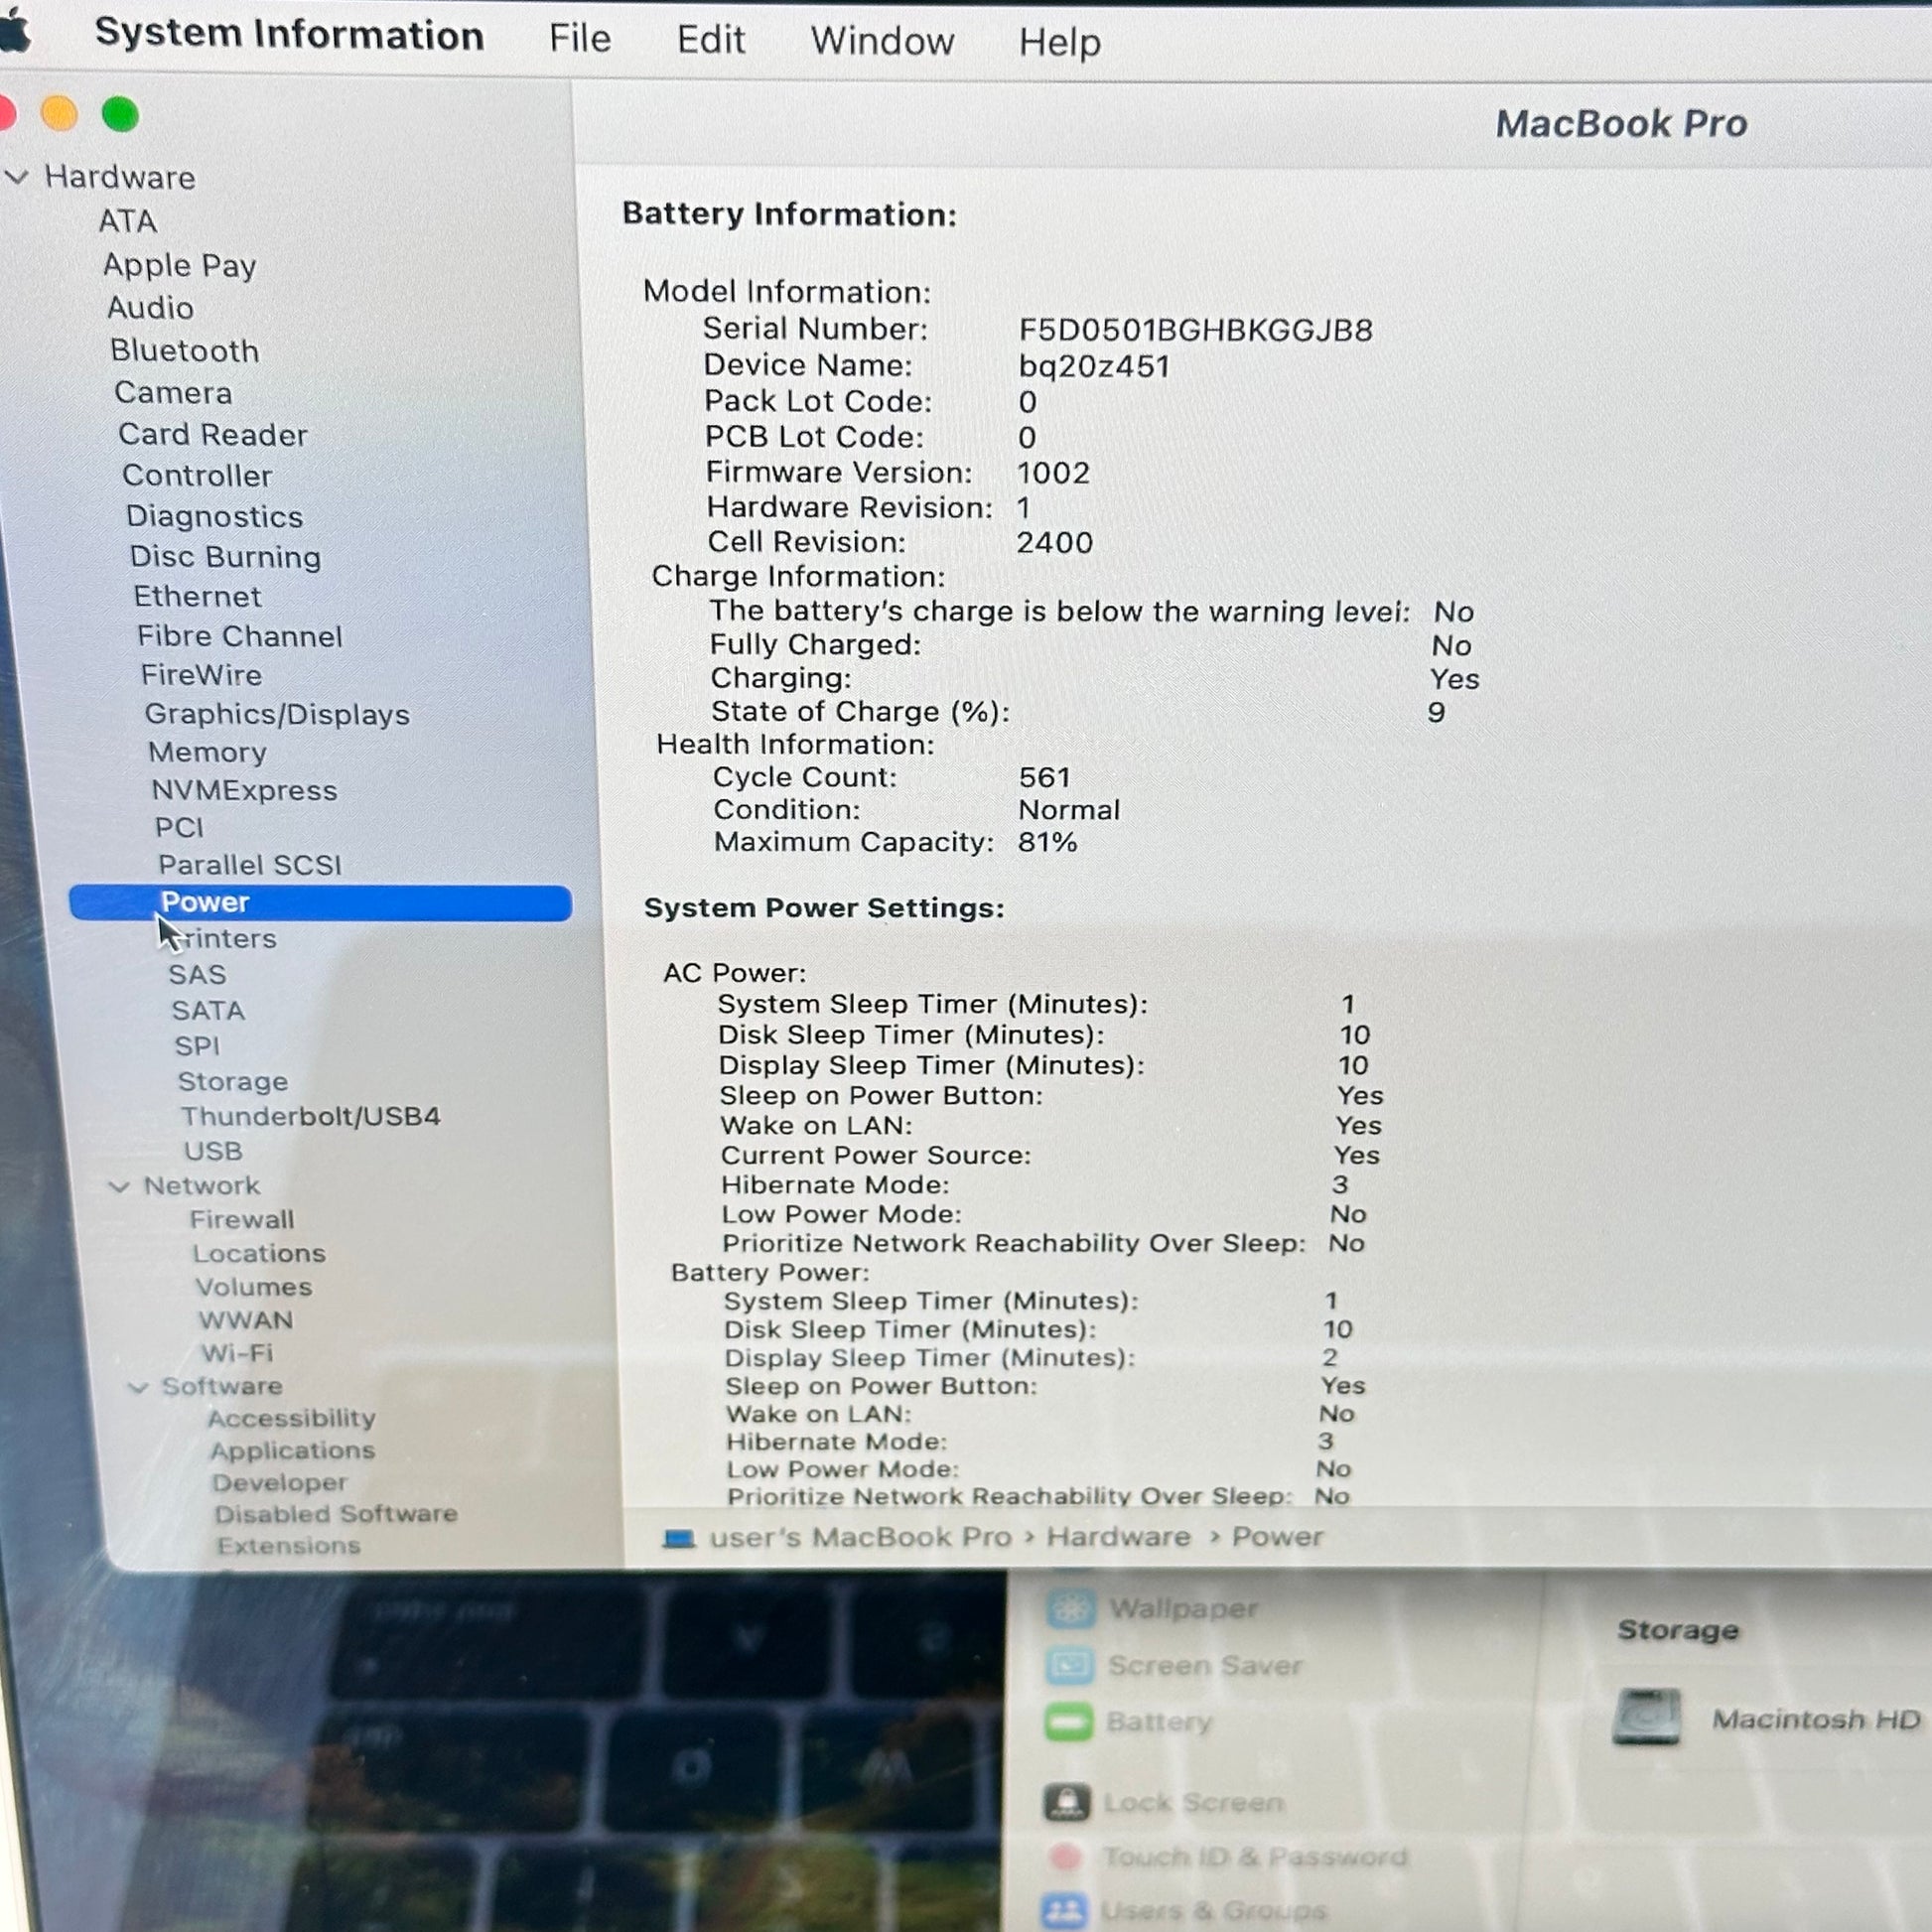Screen dimensions: 1932x1932
Task: Select Developer under Software
Action: coord(279,1483)
